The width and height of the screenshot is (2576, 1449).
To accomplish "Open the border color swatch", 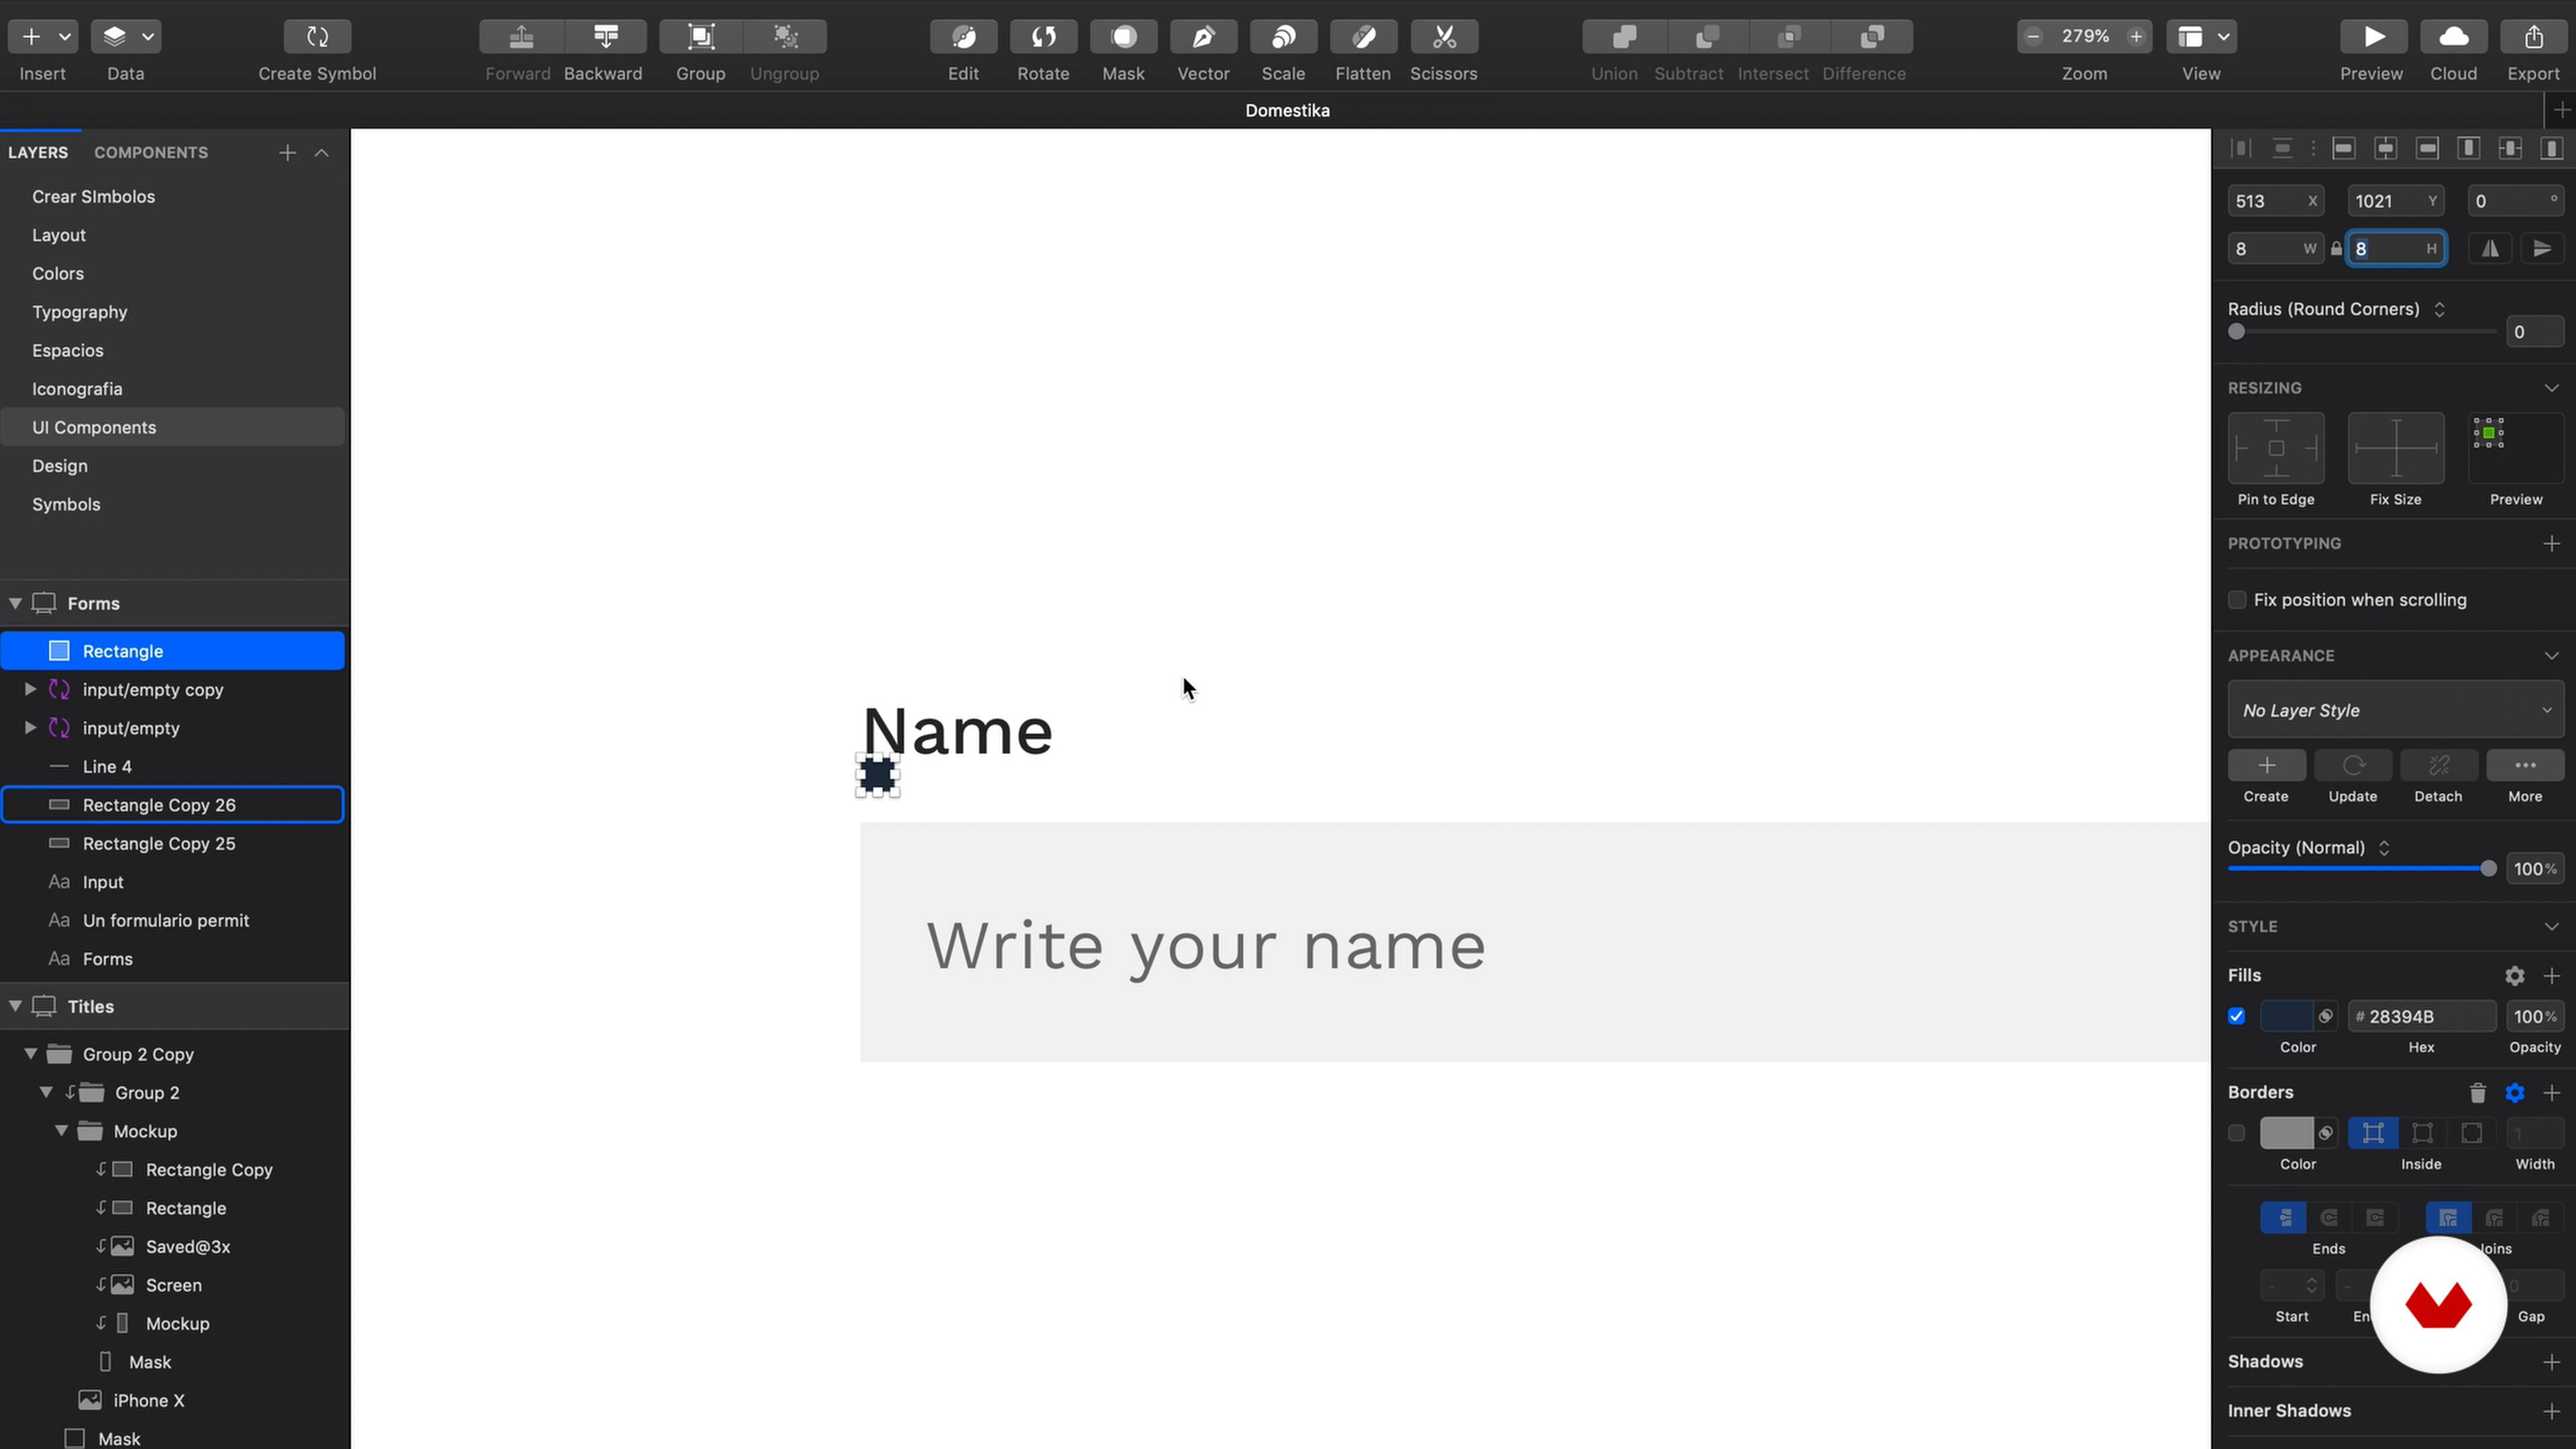I will tap(2286, 1134).
